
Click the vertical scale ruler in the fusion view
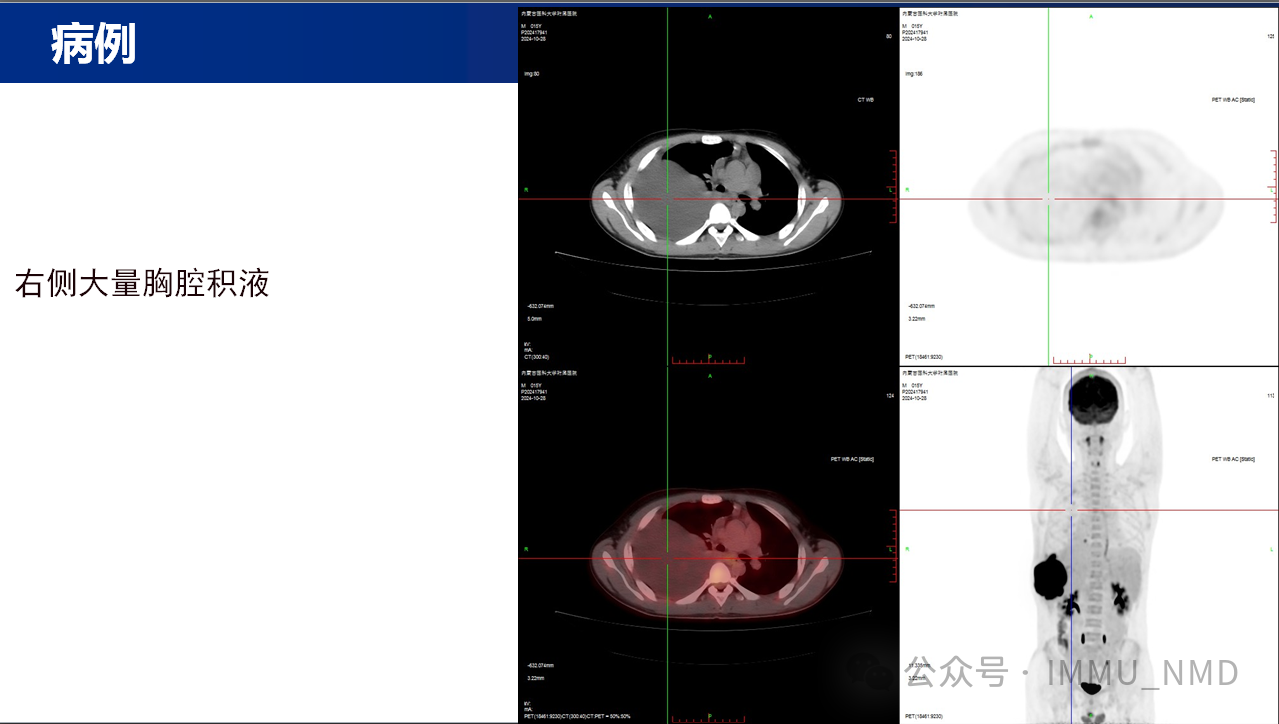[893, 545]
